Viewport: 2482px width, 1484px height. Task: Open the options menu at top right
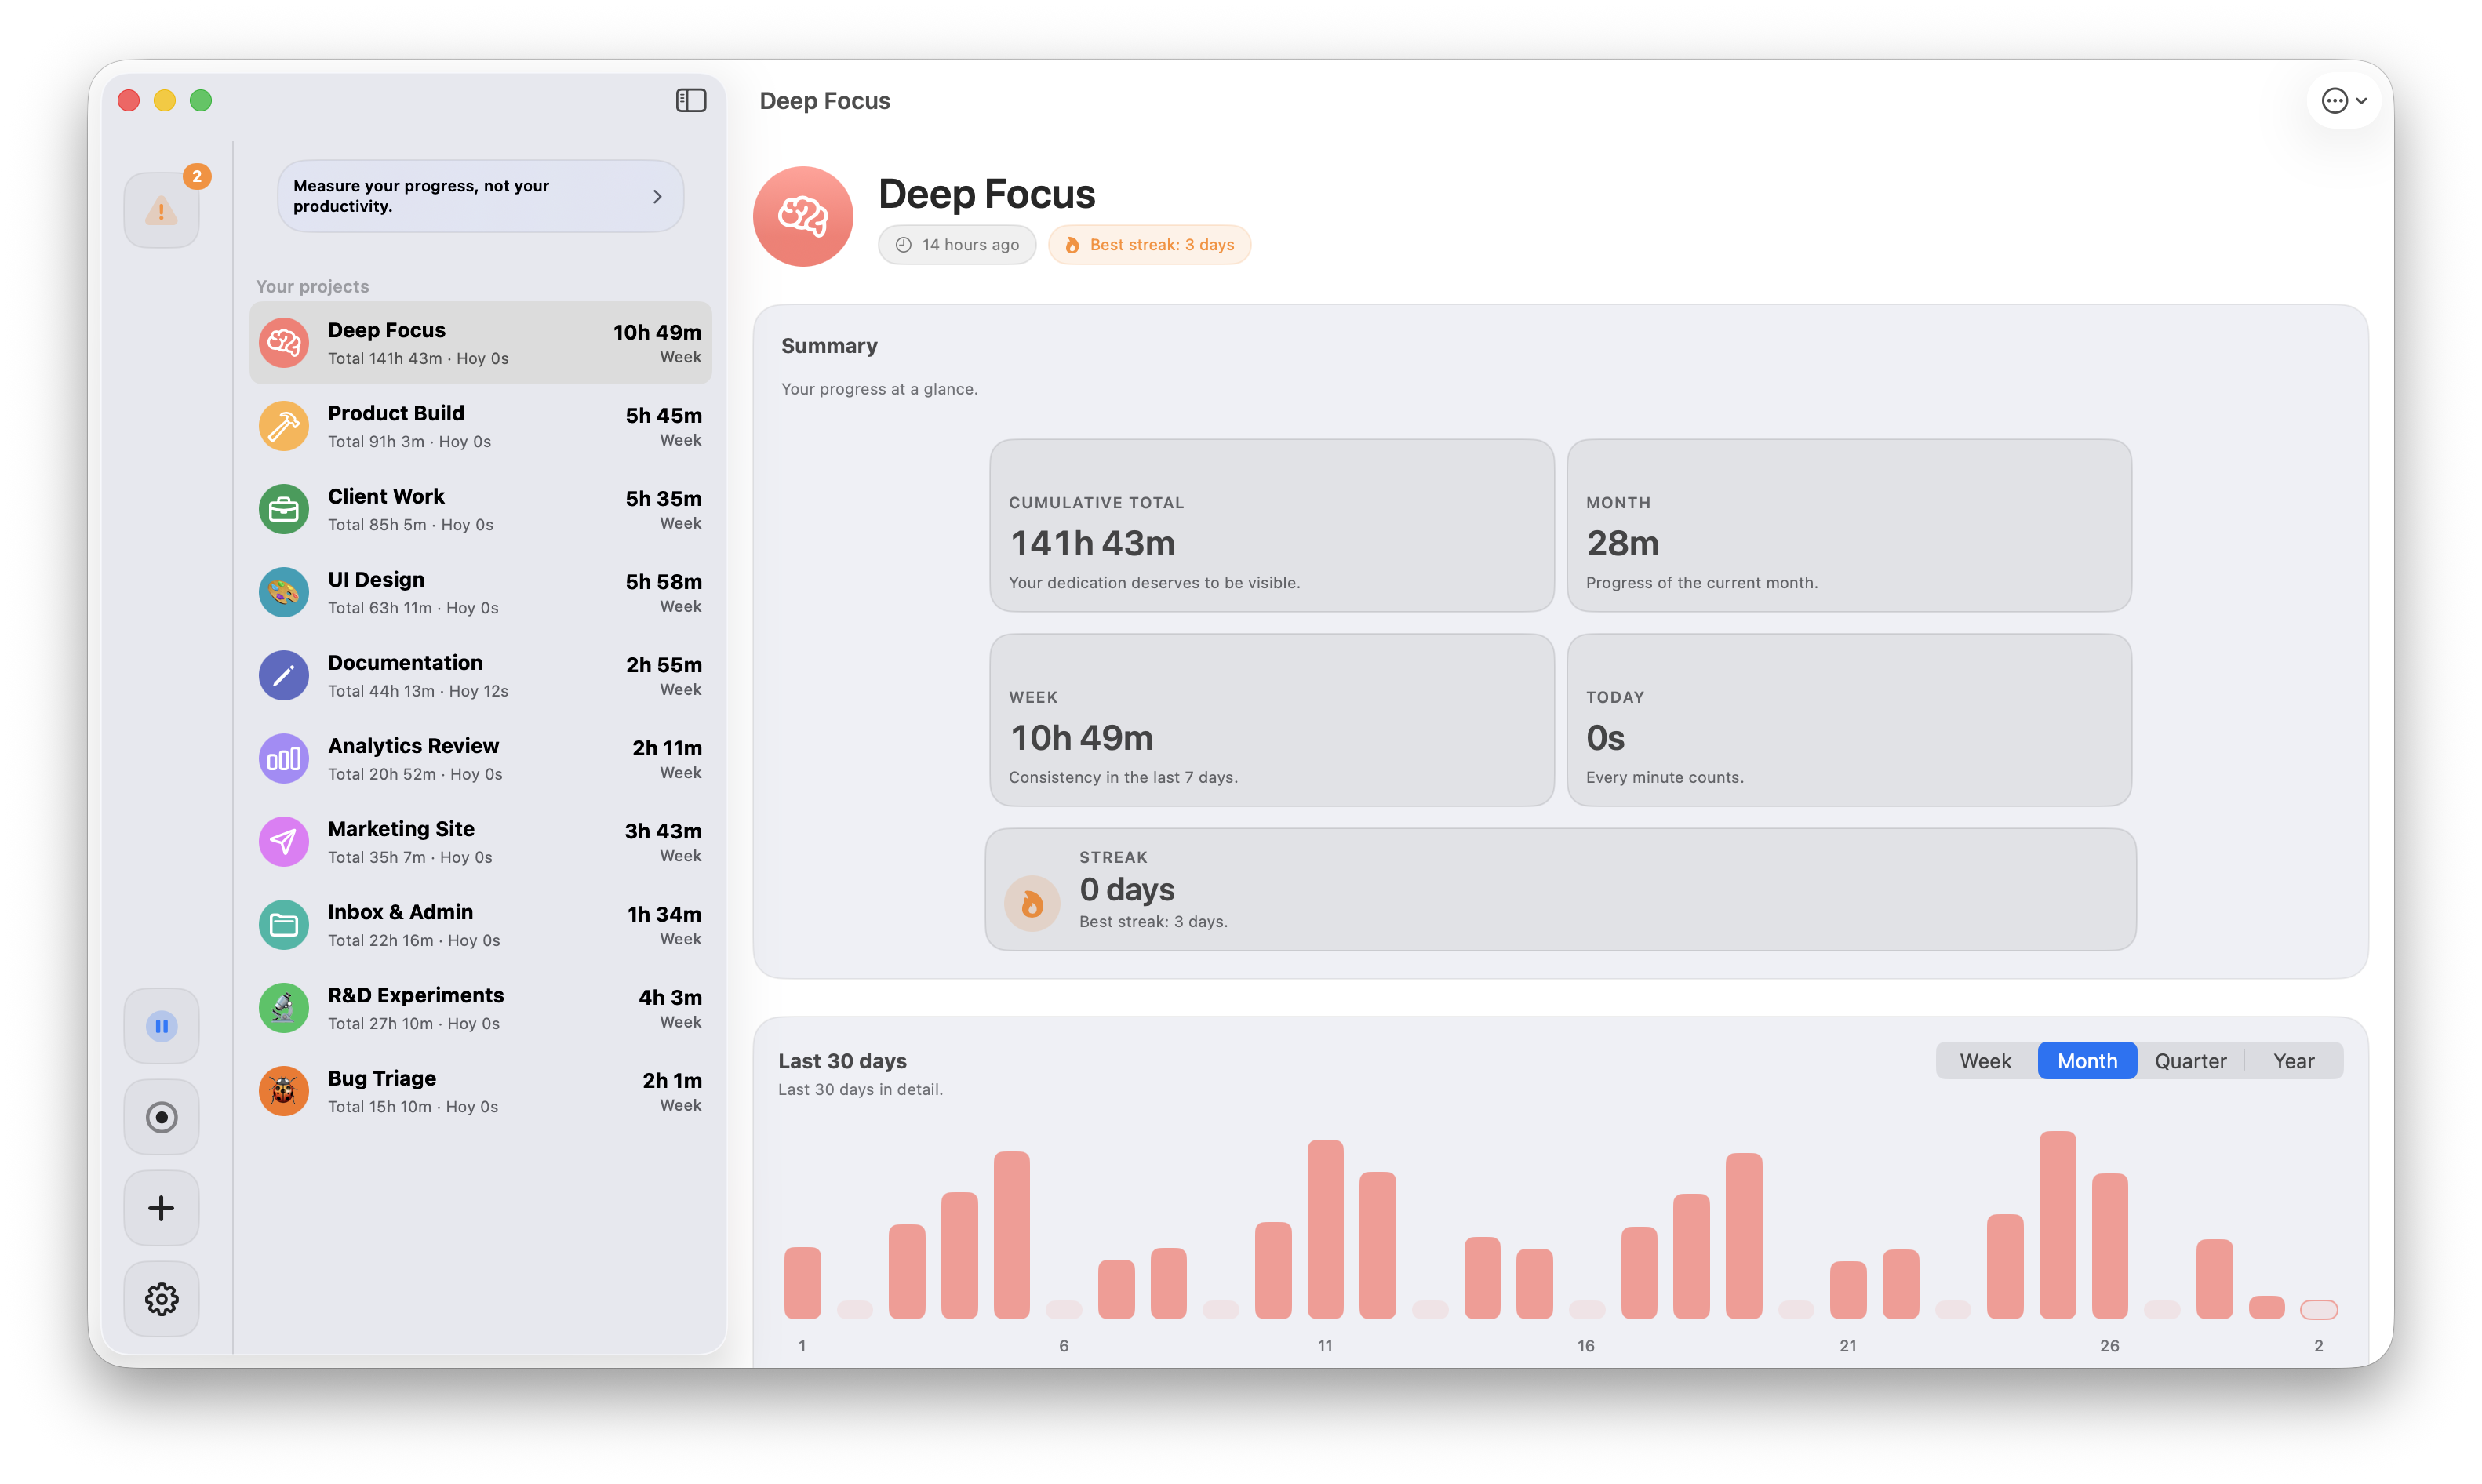click(x=2343, y=100)
